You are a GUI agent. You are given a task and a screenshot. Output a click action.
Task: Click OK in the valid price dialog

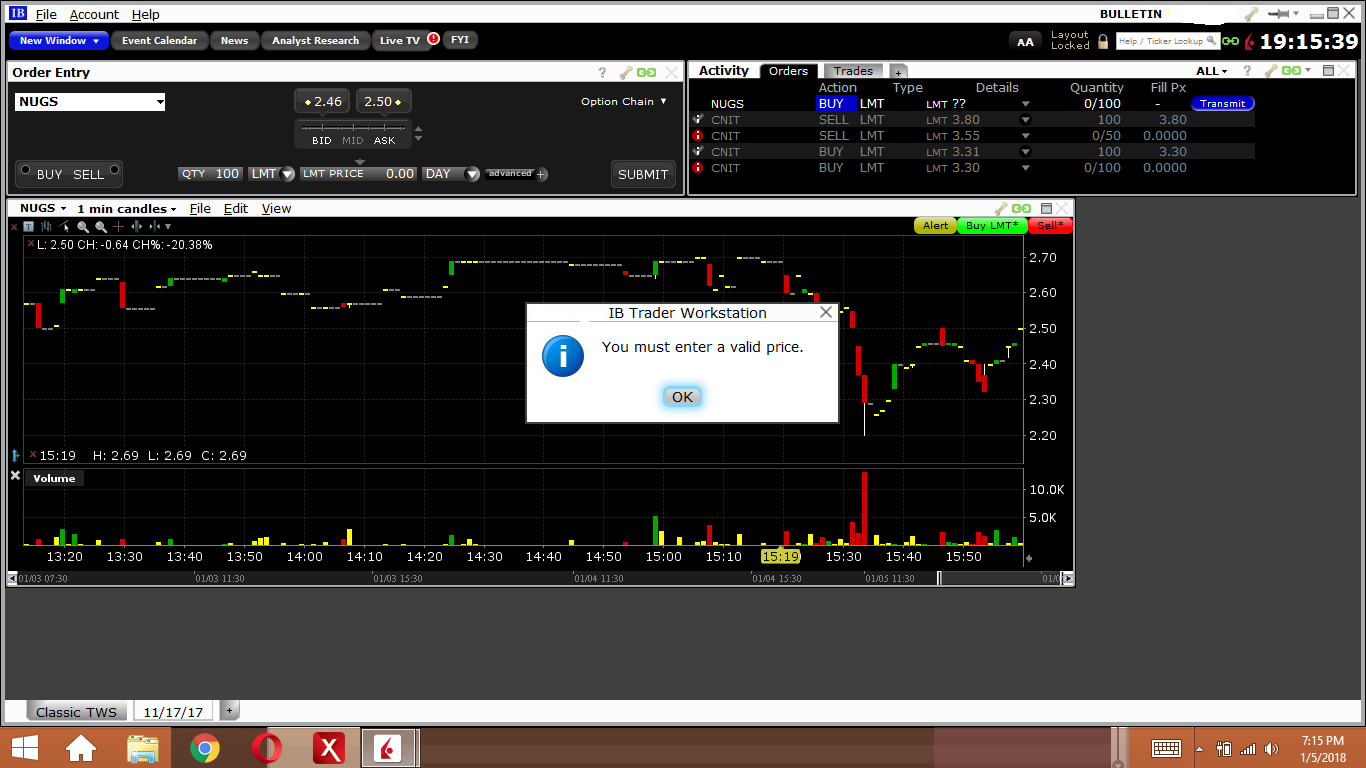coord(682,397)
